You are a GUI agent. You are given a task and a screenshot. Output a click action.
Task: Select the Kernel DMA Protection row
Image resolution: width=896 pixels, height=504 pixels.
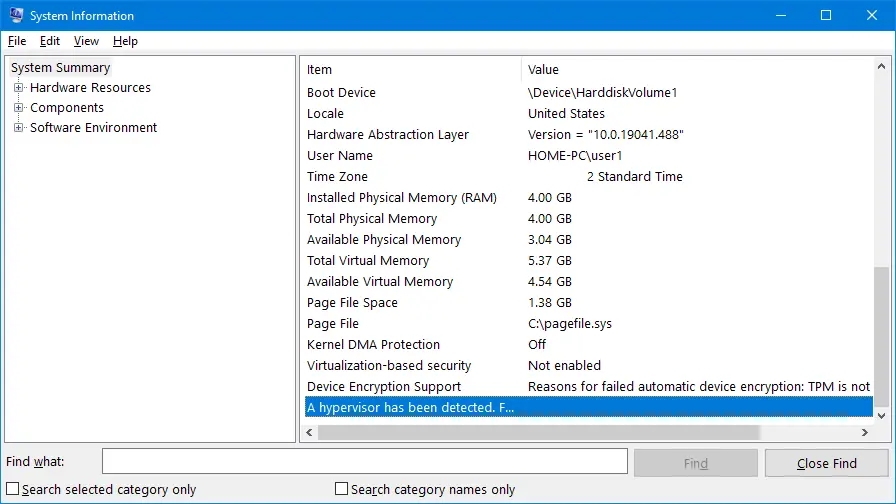point(373,345)
